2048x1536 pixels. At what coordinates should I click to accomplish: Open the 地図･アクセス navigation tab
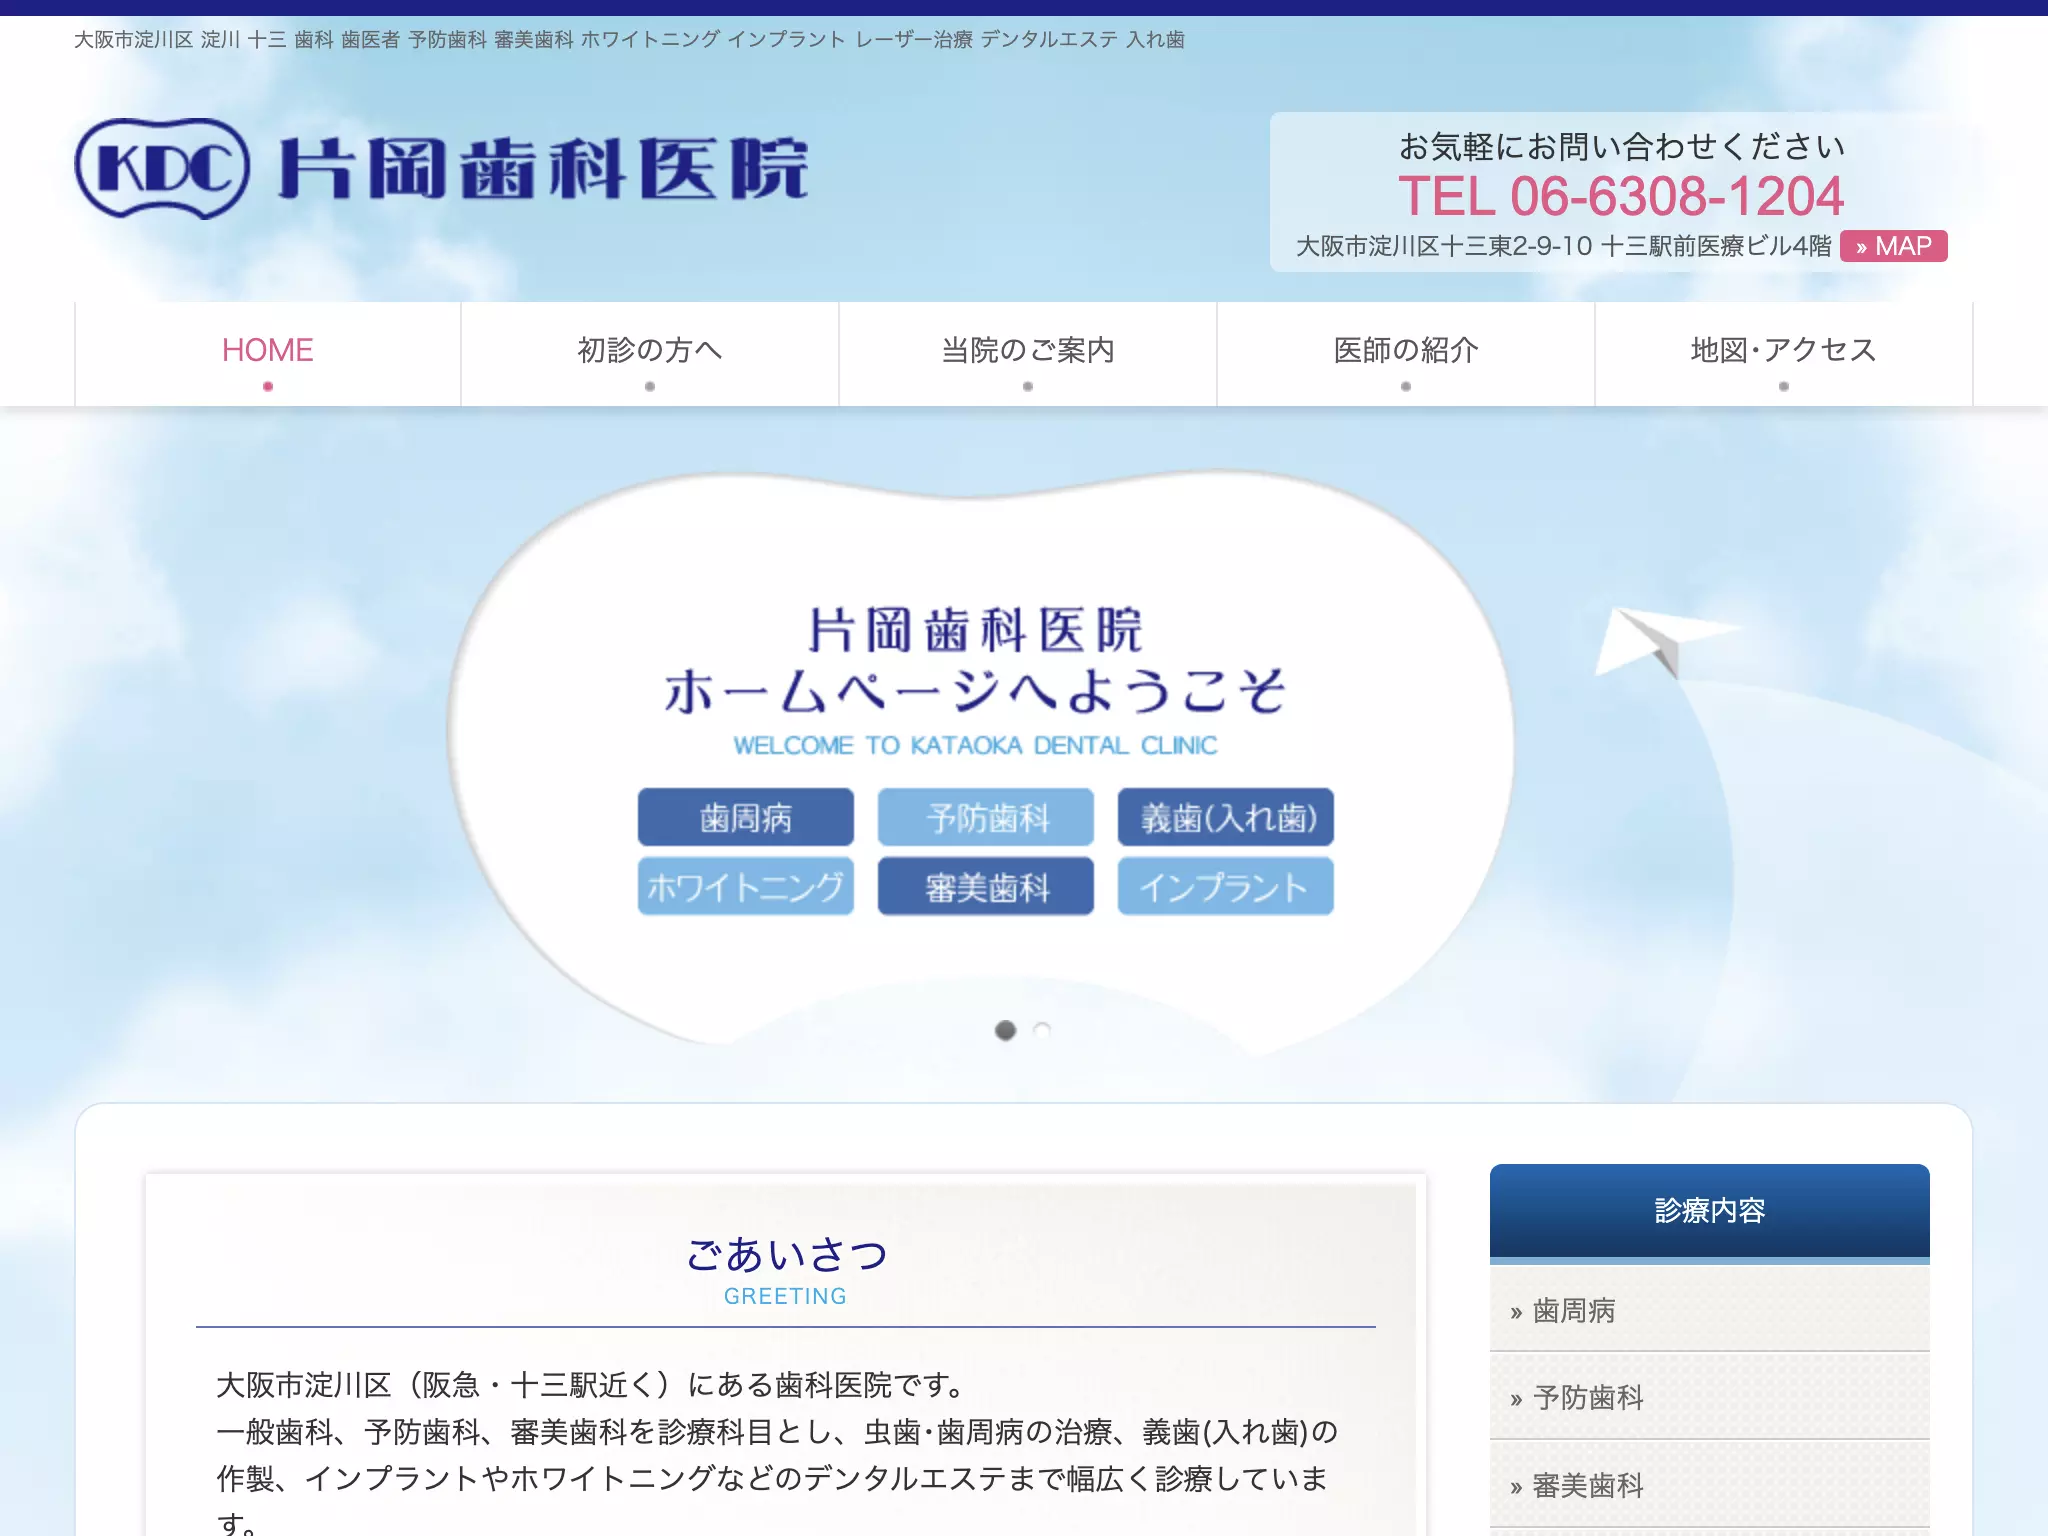[1784, 354]
